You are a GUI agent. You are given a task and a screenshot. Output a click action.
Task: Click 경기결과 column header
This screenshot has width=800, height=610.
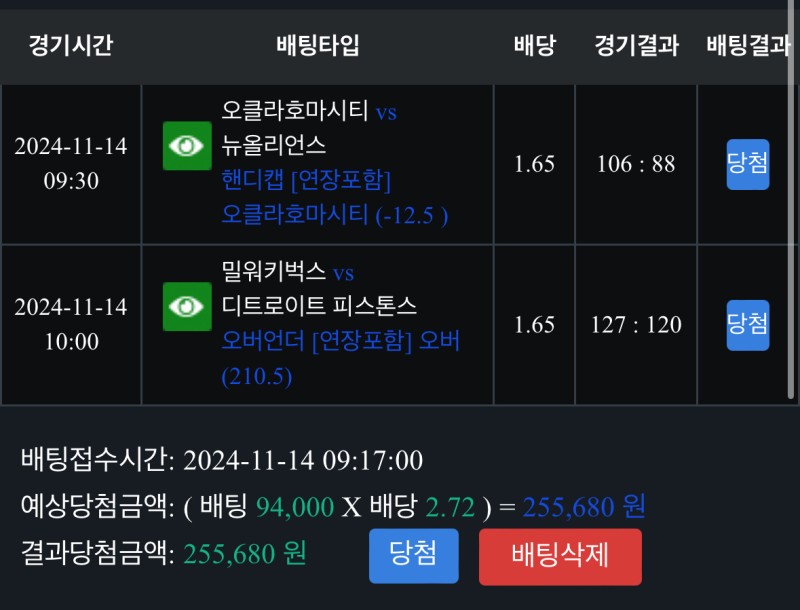coord(636,46)
